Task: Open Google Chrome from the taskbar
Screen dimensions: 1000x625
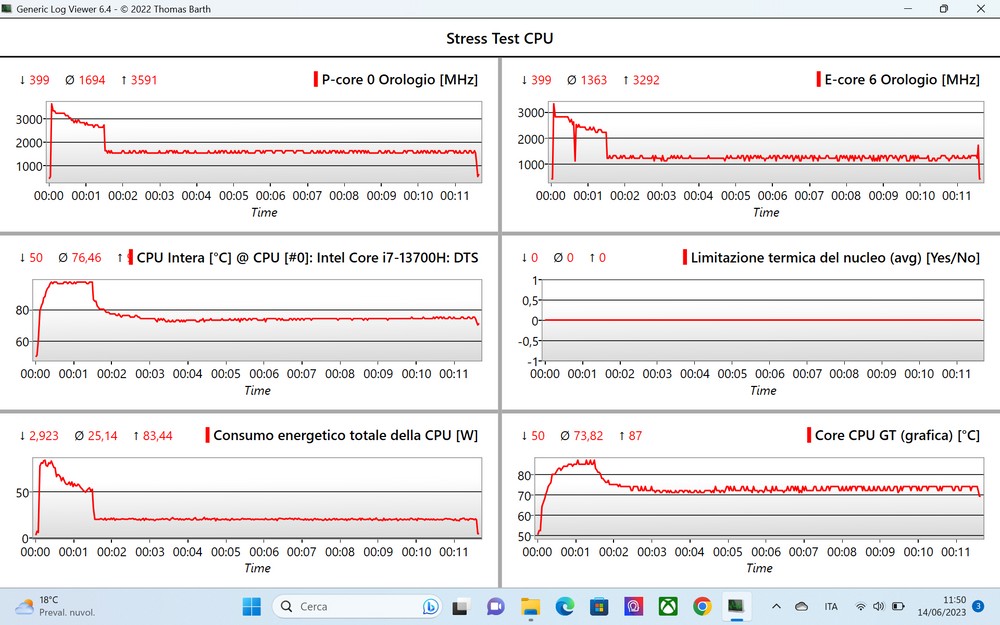Action: tap(702, 606)
